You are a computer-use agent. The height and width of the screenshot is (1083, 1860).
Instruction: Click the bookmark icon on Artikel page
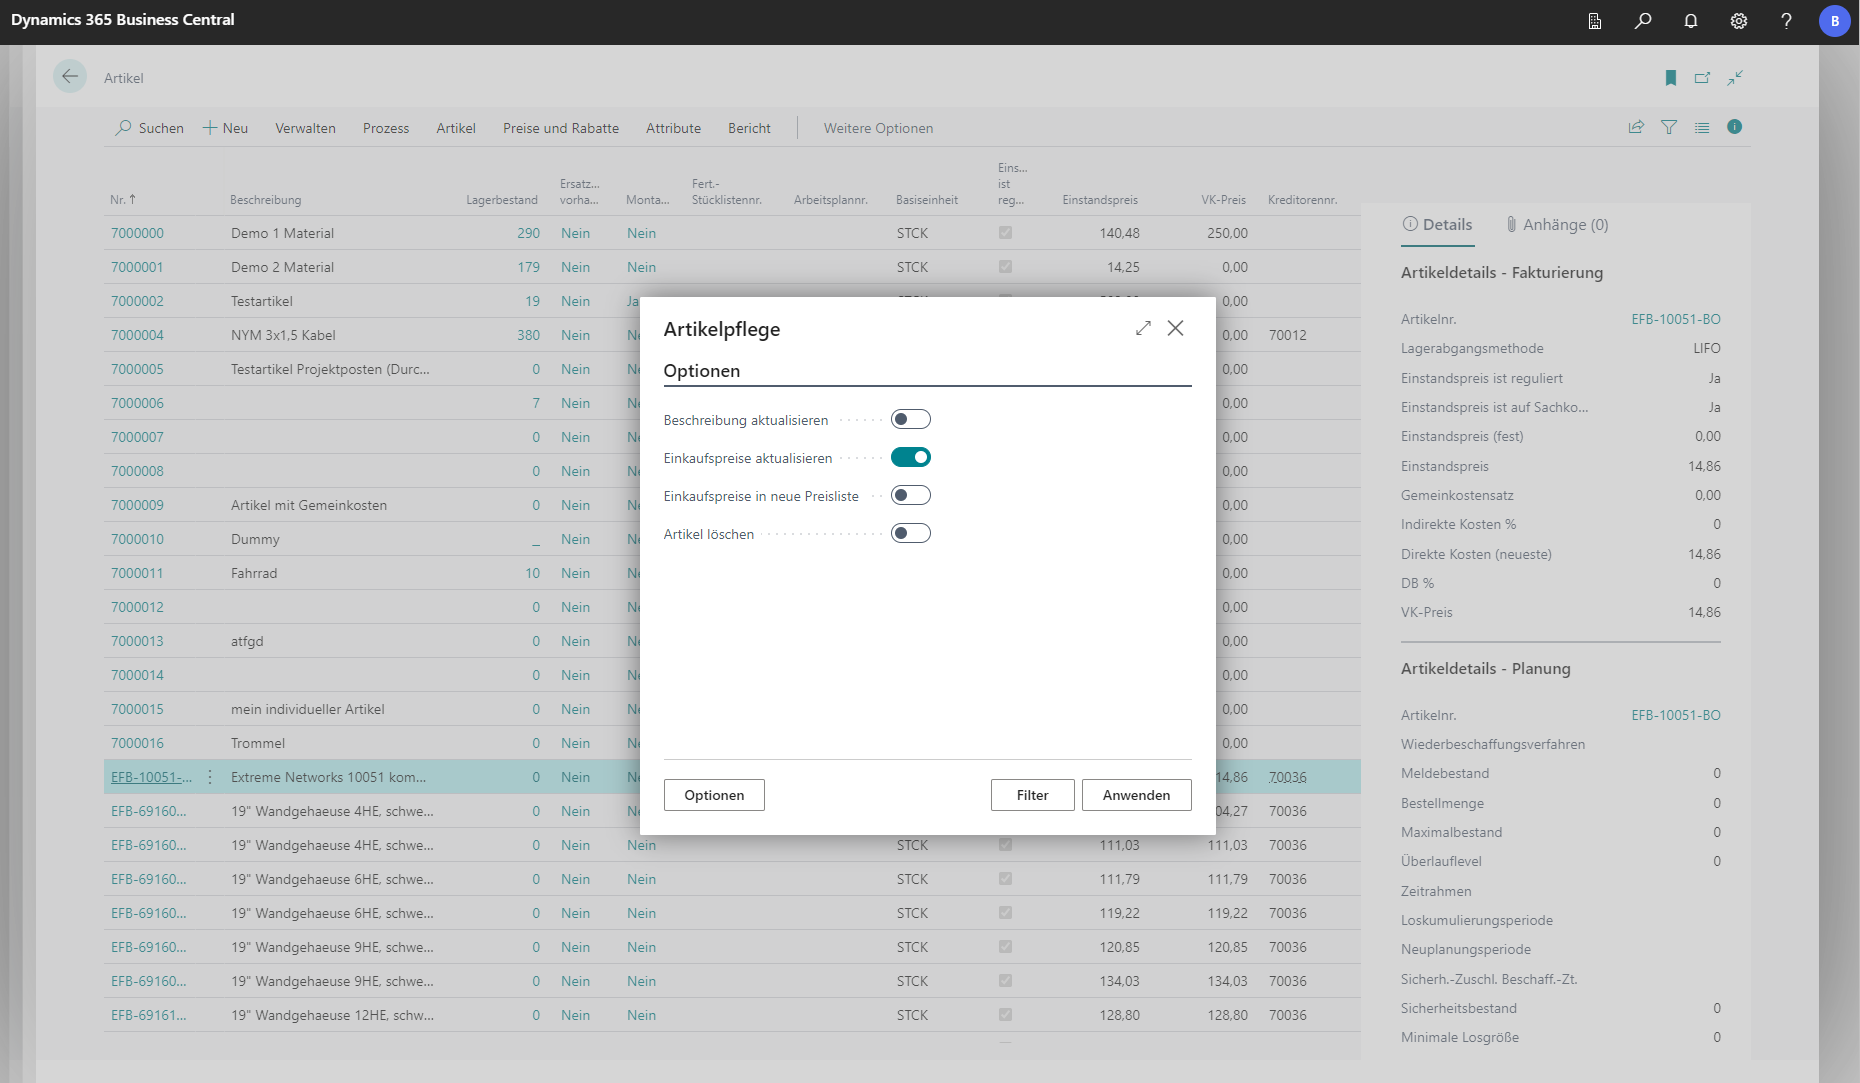[1670, 78]
